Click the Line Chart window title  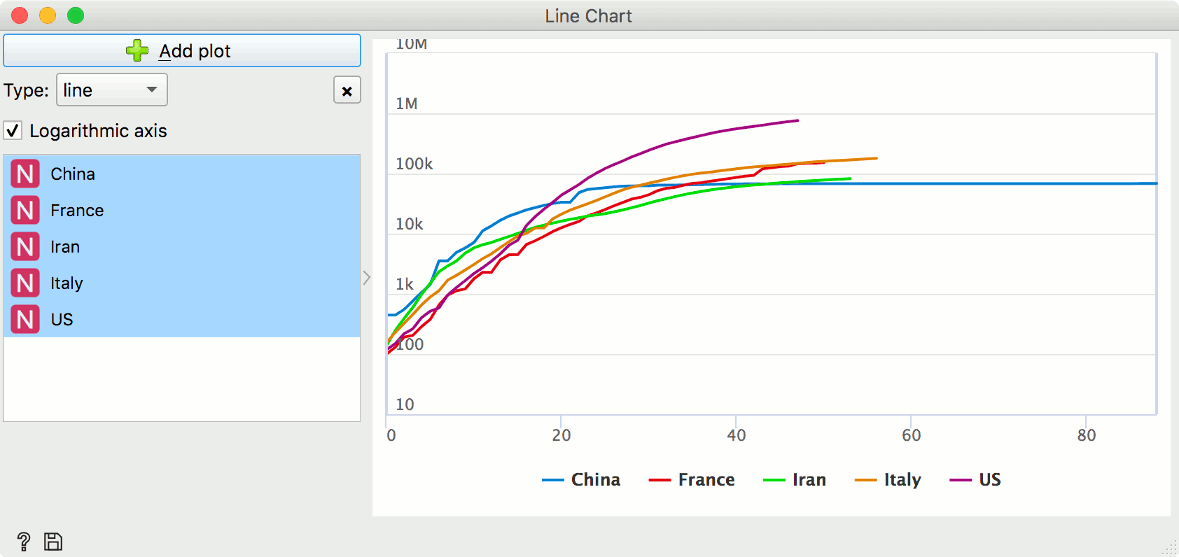pyautogui.click(x=589, y=15)
